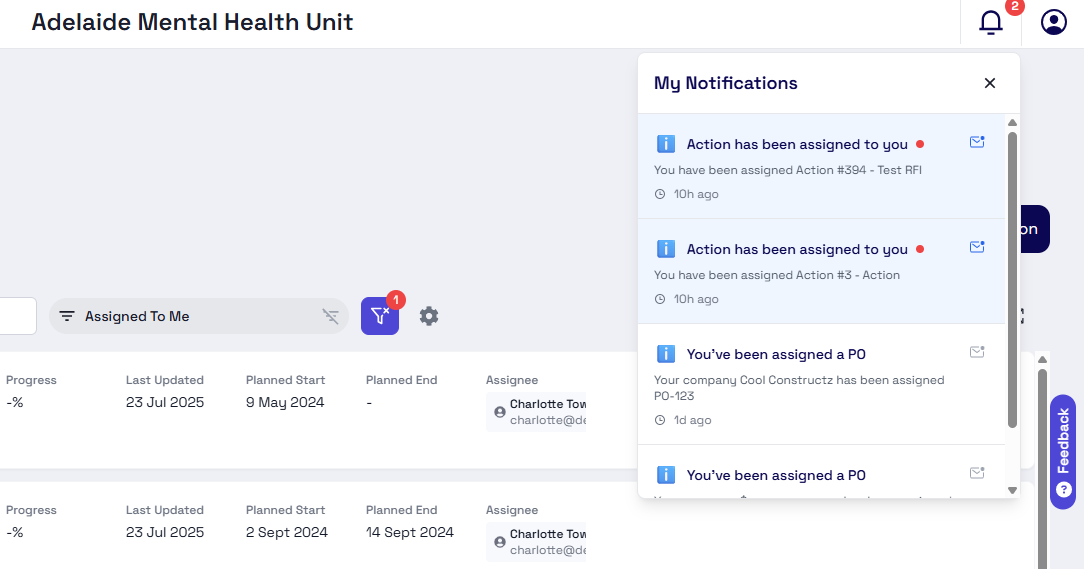Click the question mark icon on Feedback
The width and height of the screenshot is (1084, 569).
[1064, 490]
